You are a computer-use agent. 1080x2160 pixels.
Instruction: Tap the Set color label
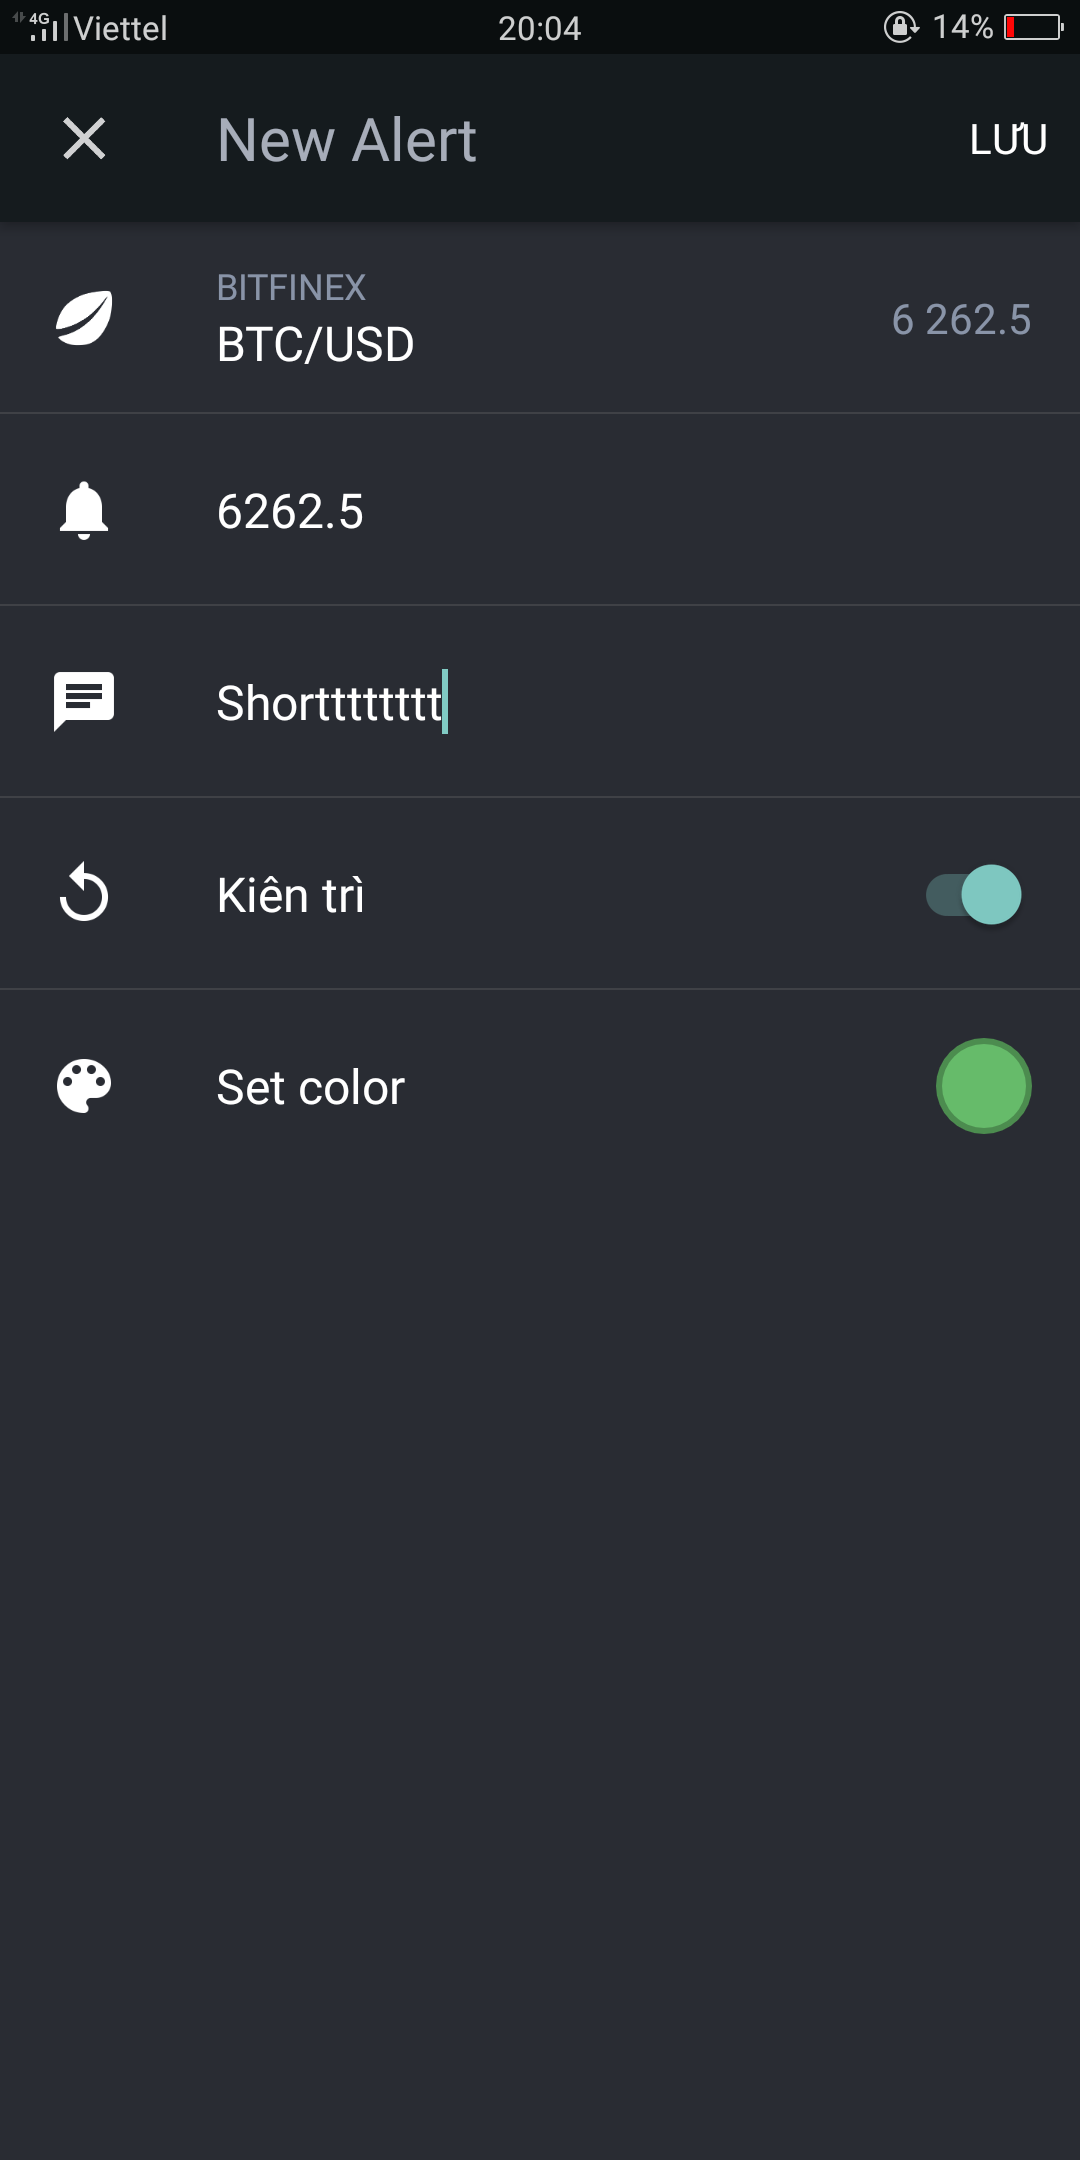tap(310, 1087)
